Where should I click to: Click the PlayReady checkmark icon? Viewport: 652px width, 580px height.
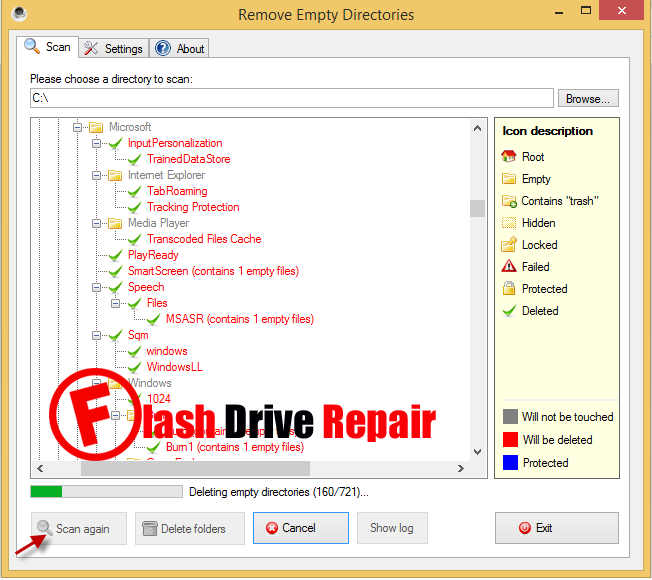115,256
